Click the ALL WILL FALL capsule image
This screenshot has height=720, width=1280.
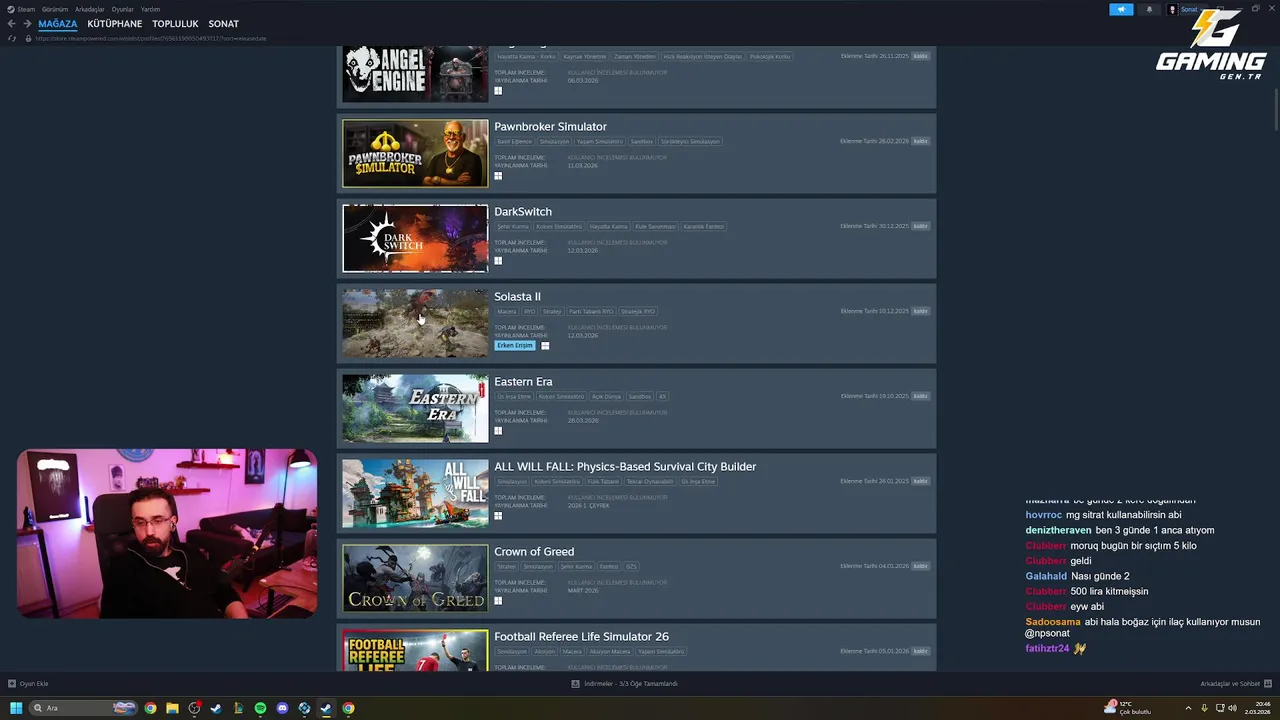point(415,493)
